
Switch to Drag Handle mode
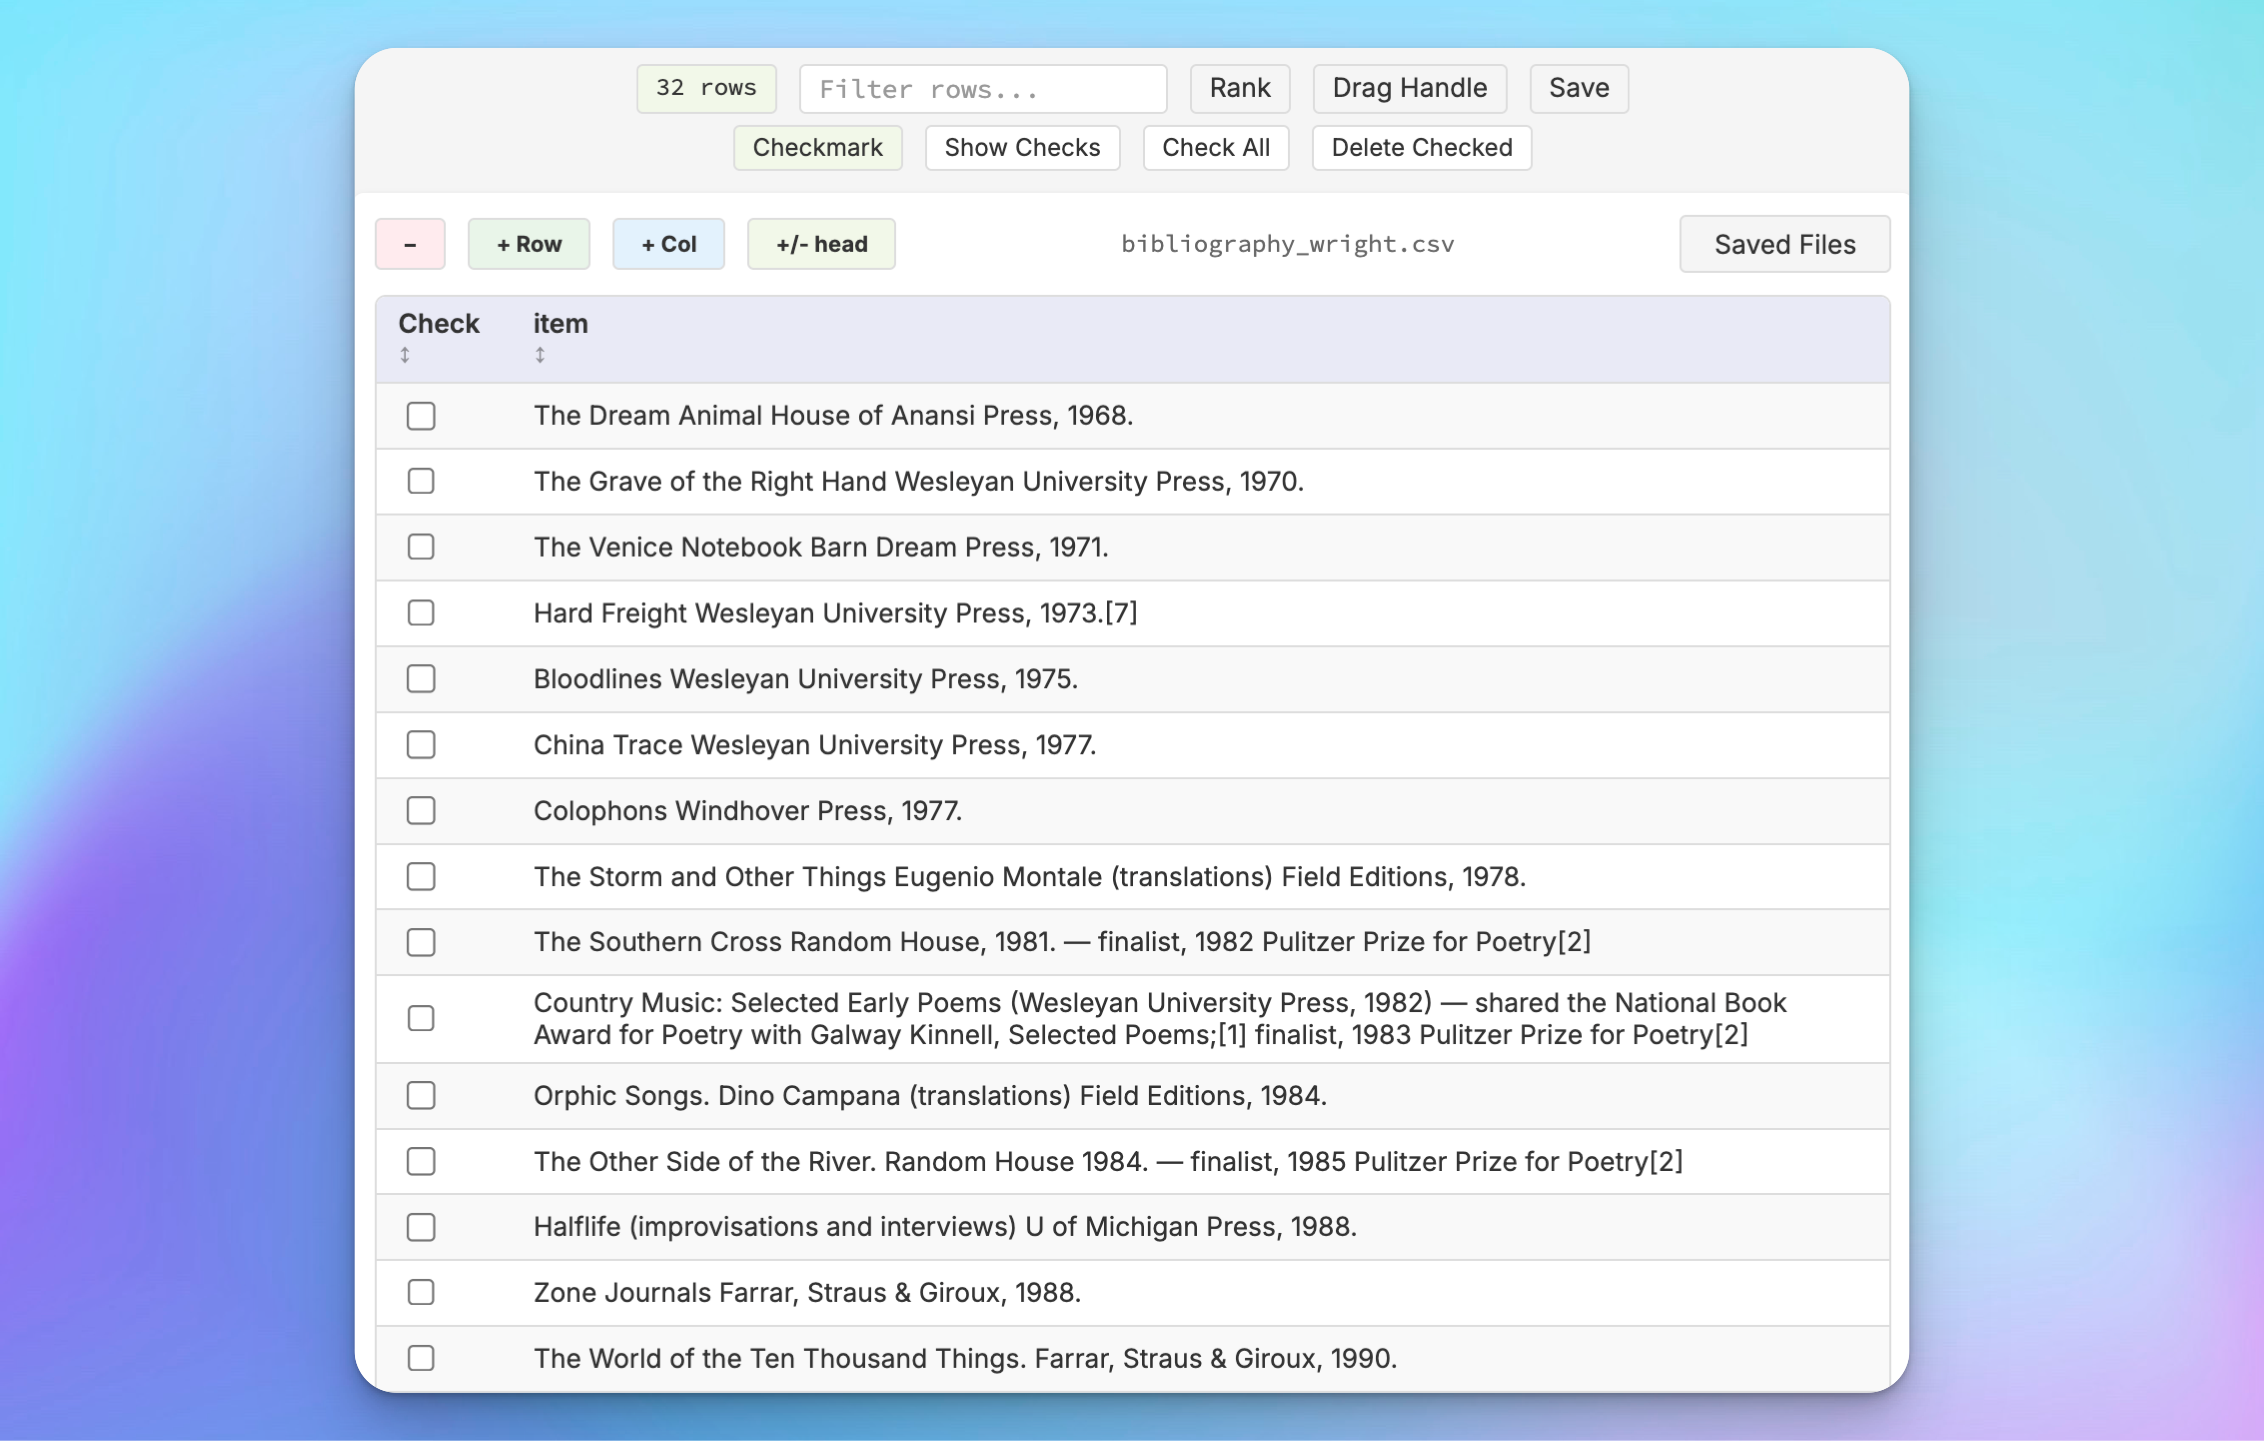pyautogui.click(x=1409, y=88)
